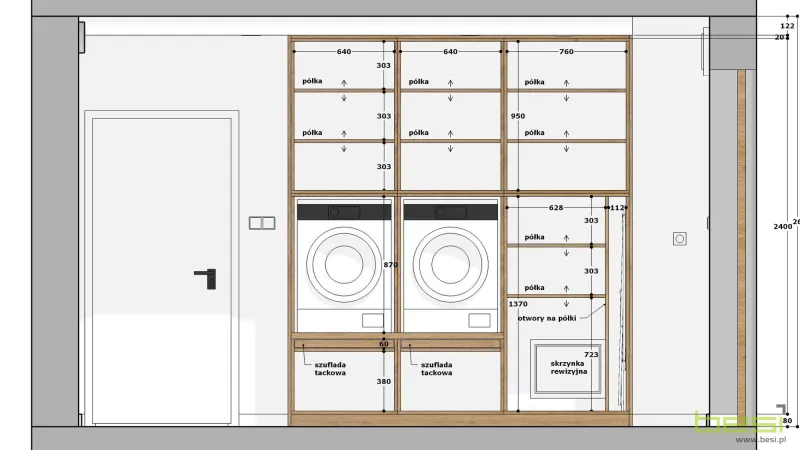The height and width of the screenshot is (450, 800).
Task: Click the double light switch beside the door
Action: [x=262, y=223]
